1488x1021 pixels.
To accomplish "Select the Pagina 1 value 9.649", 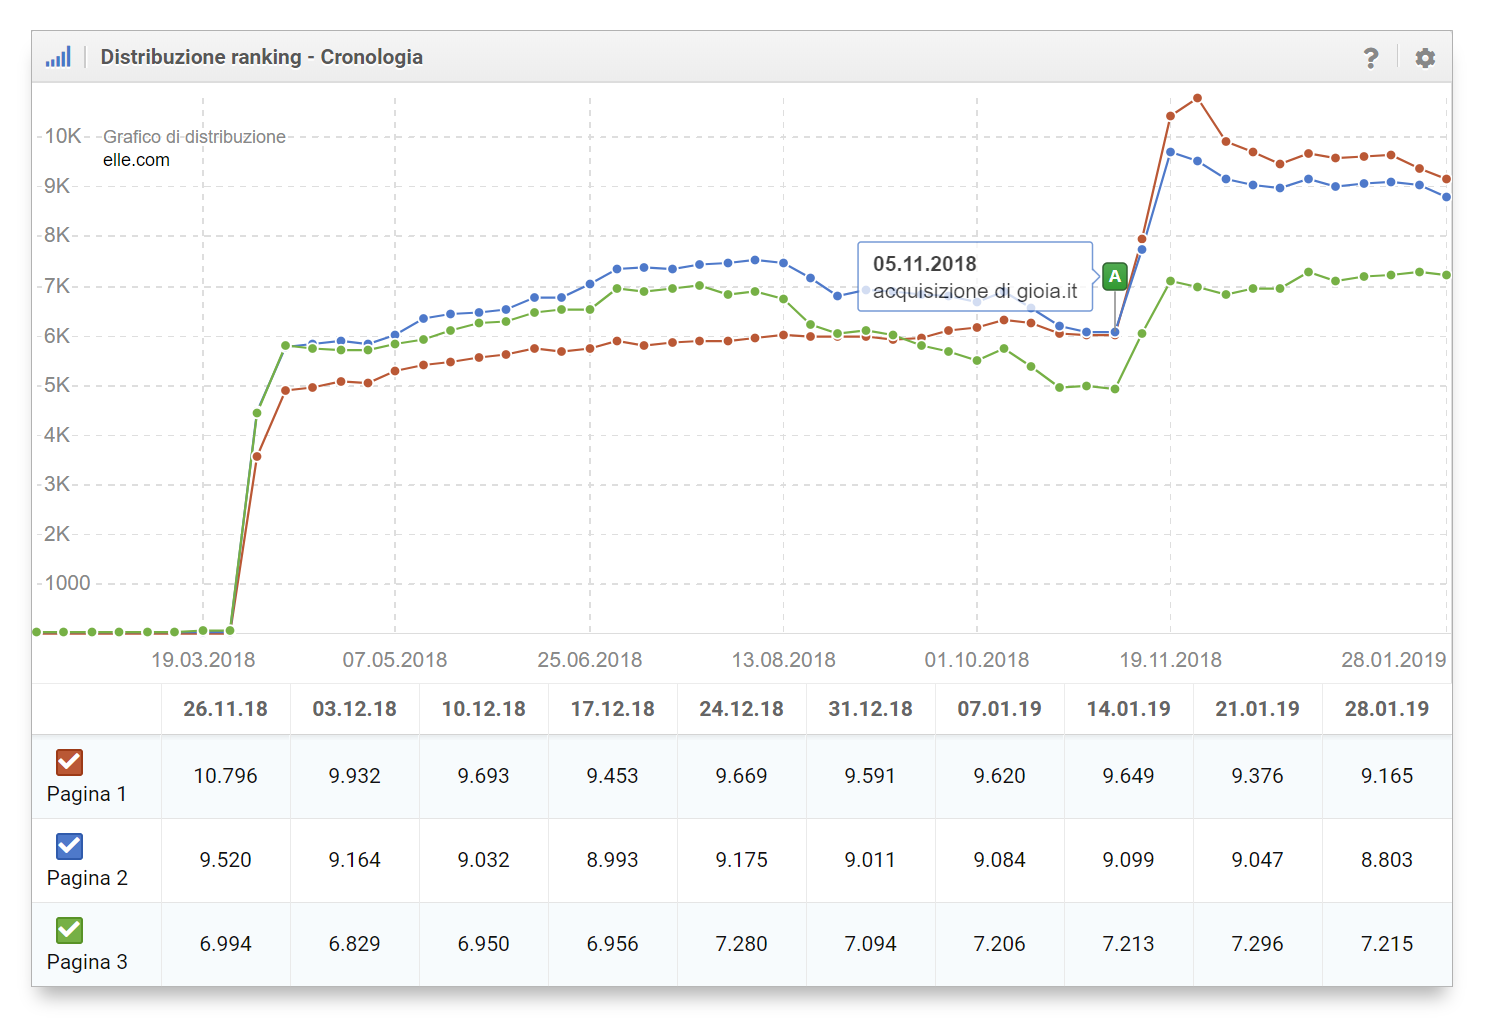I will tap(1128, 776).
